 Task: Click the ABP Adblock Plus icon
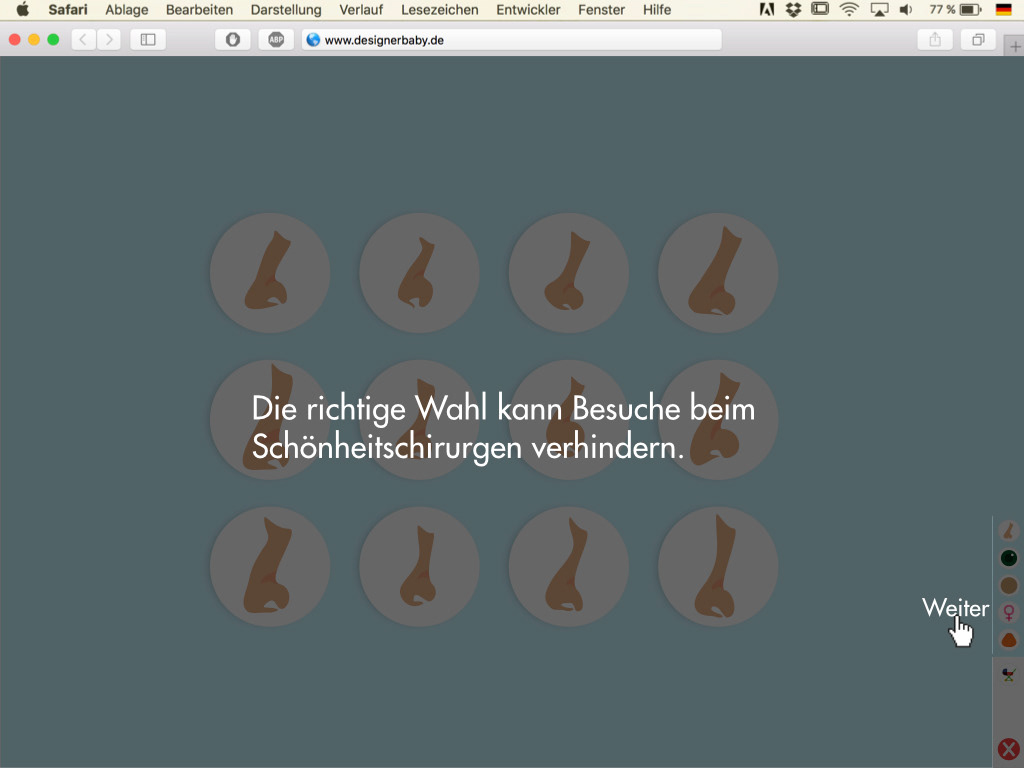pyautogui.click(x=276, y=40)
